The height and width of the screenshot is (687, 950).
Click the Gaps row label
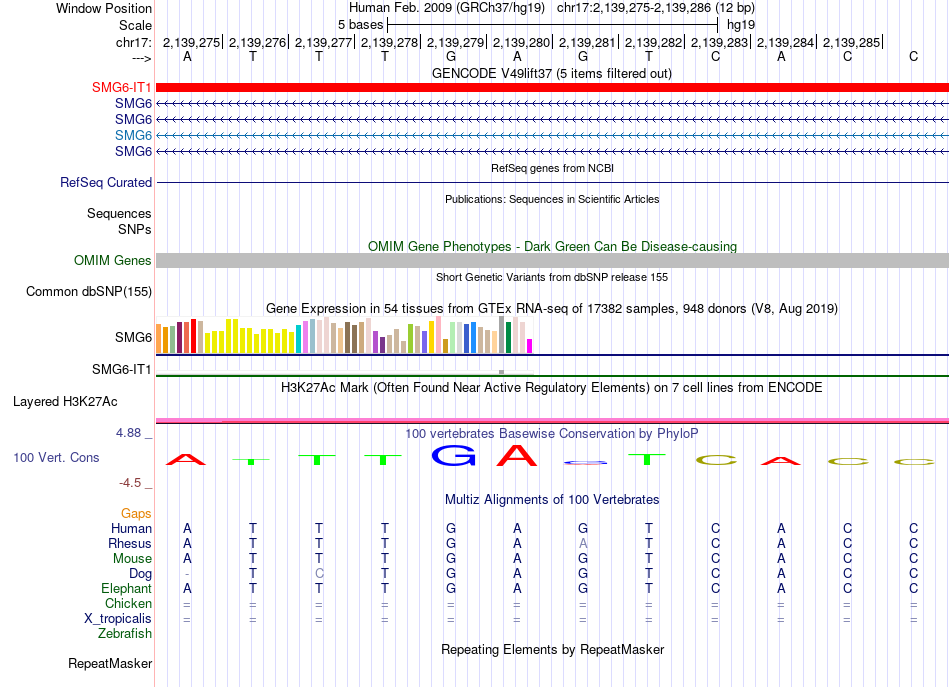click(x=136, y=514)
